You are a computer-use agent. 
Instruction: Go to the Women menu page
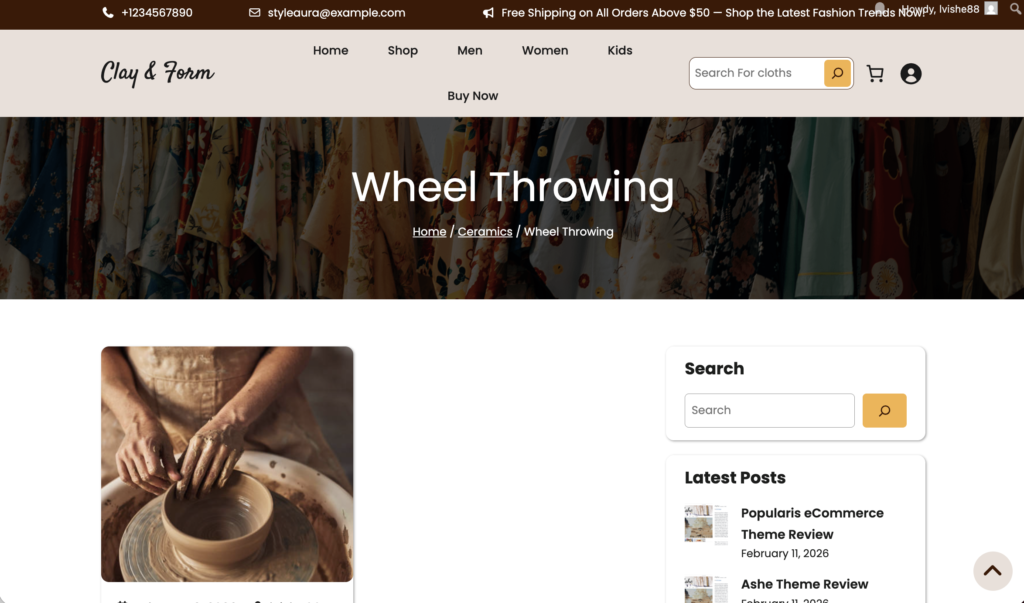pyautogui.click(x=545, y=50)
